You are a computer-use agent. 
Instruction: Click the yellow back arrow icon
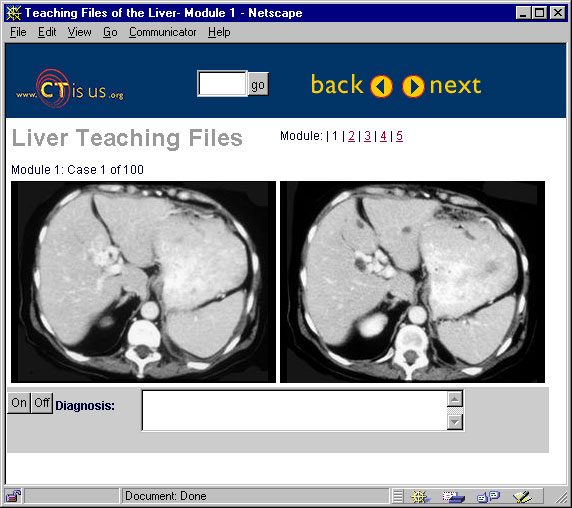coord(381,86)
